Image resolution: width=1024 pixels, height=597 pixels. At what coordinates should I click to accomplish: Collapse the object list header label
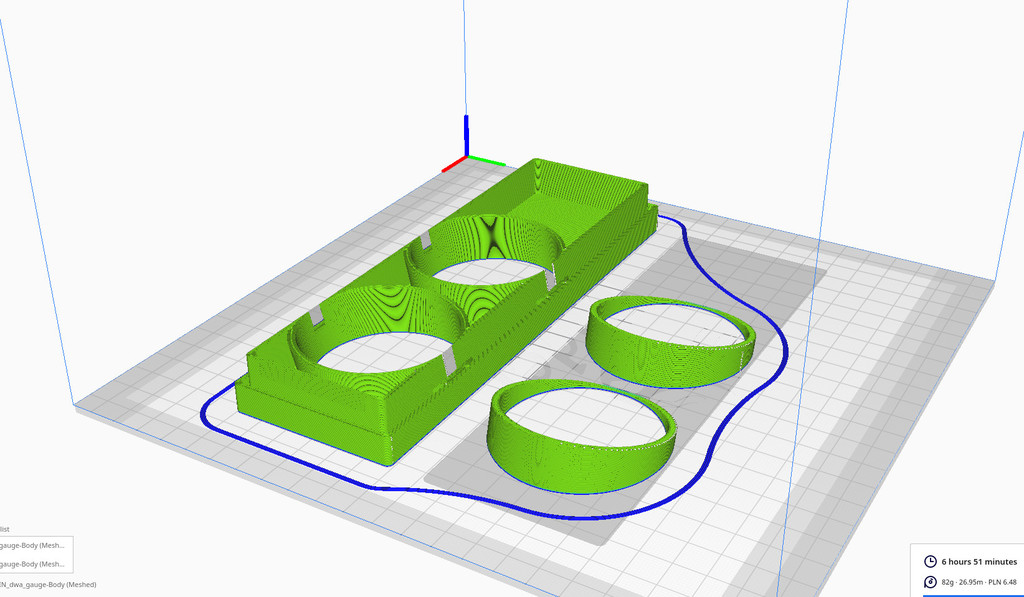pyautogui.click(x=5, y=528)
